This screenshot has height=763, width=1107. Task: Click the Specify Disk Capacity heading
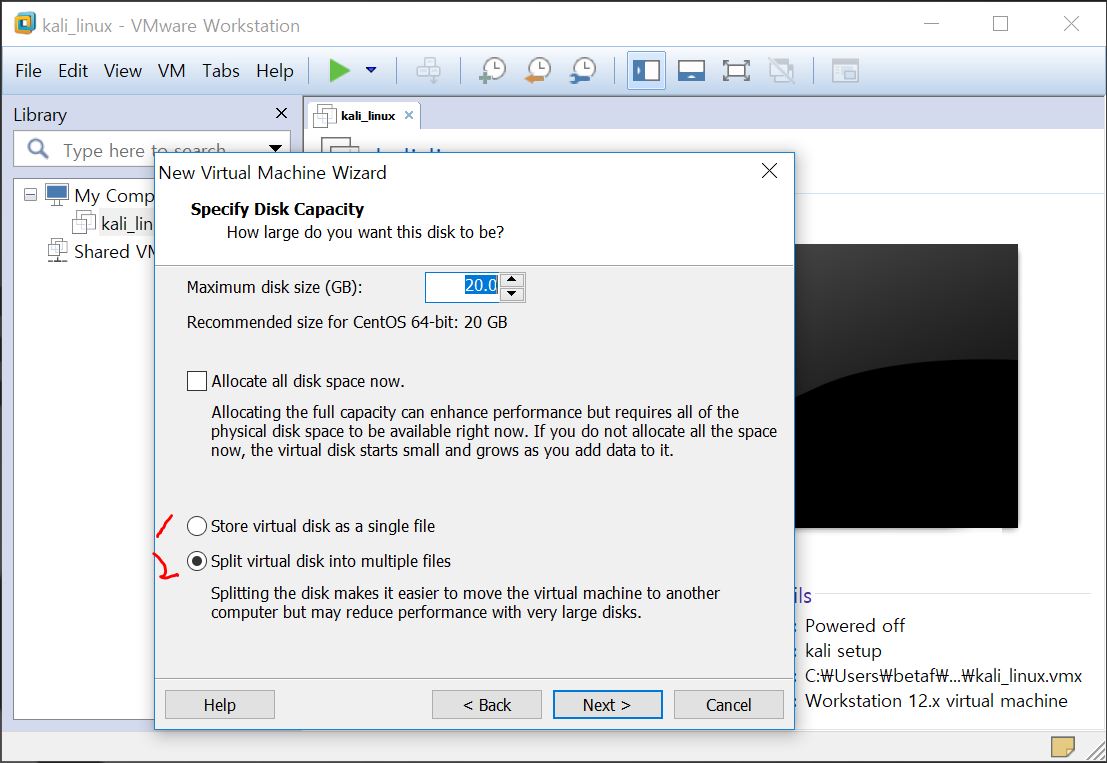click(x=277, y=209)
